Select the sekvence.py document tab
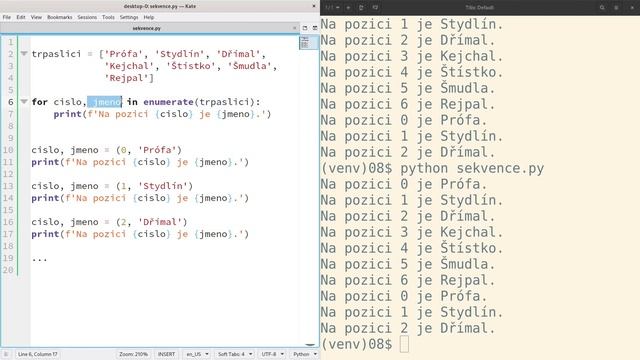Image resolution: width=640 pixels, height=360 pixels. click(146, 28)
